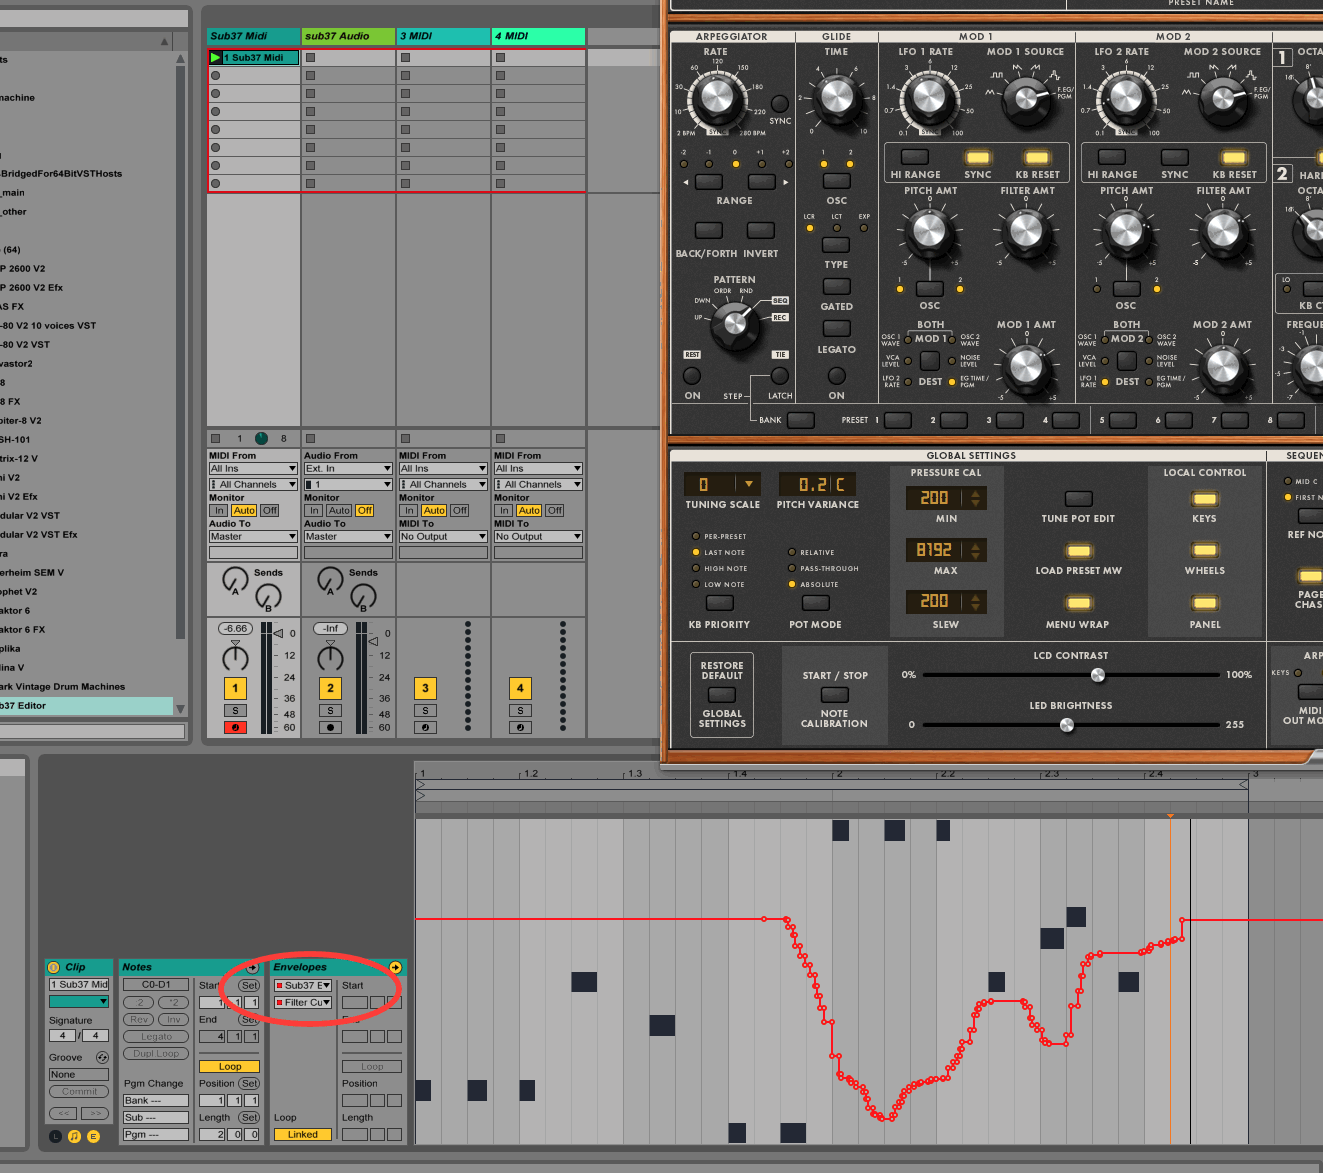This screenshot has height=1173, width=1323.
Task: Select the sub37 Audio track header
Action: point(348,36)
